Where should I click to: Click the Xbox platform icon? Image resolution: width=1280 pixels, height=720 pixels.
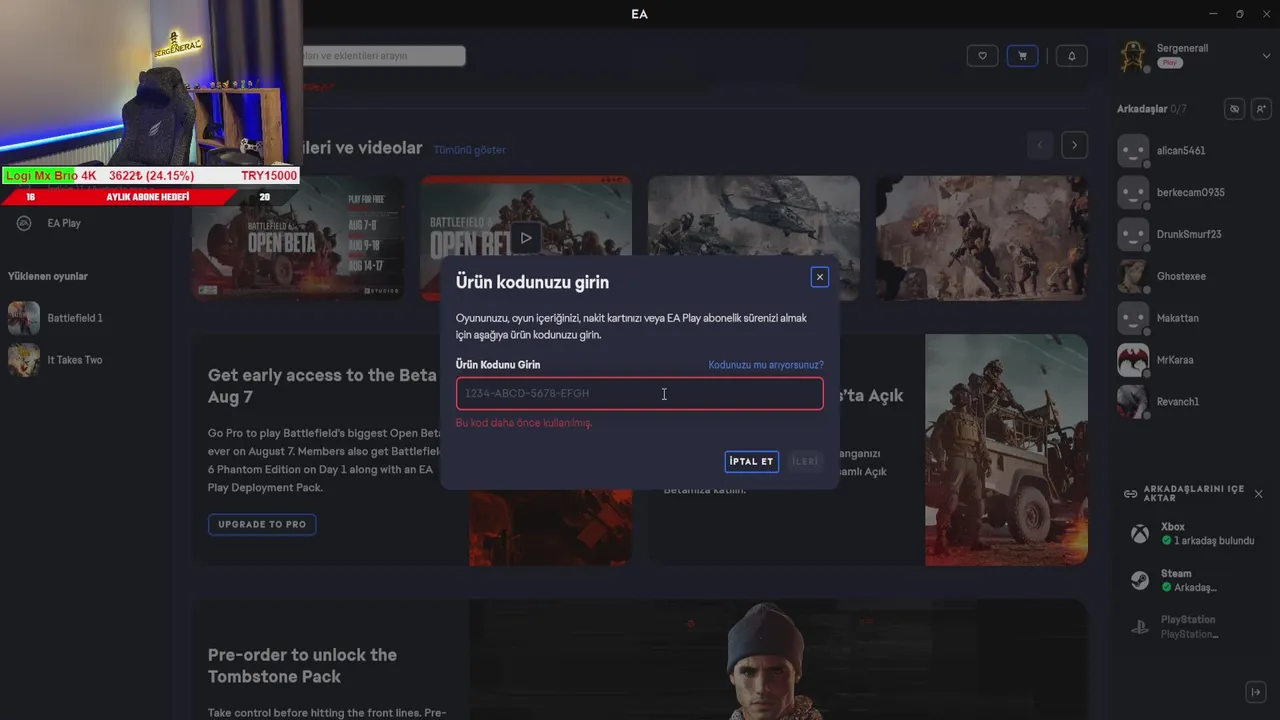click(x=1139, y=534)
